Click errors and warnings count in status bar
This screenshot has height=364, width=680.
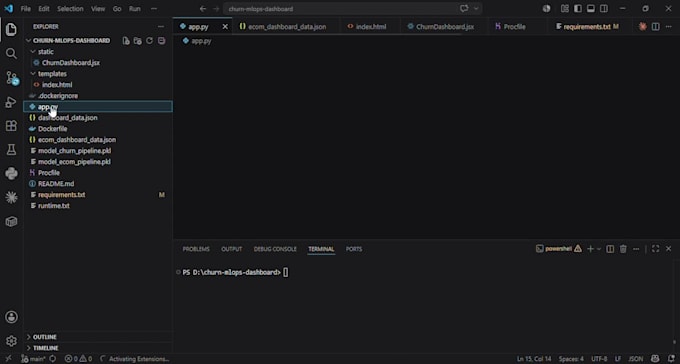(78, 359)
